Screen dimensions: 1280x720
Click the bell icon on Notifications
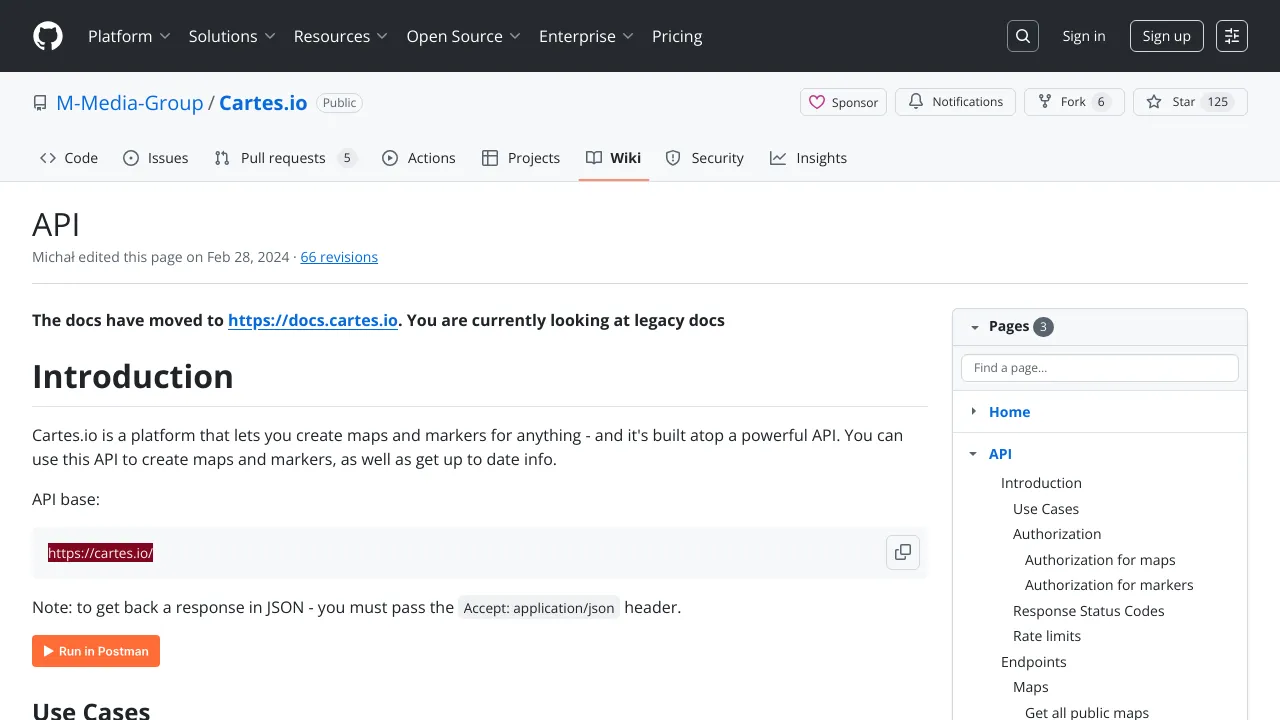[x=916, y=102]
